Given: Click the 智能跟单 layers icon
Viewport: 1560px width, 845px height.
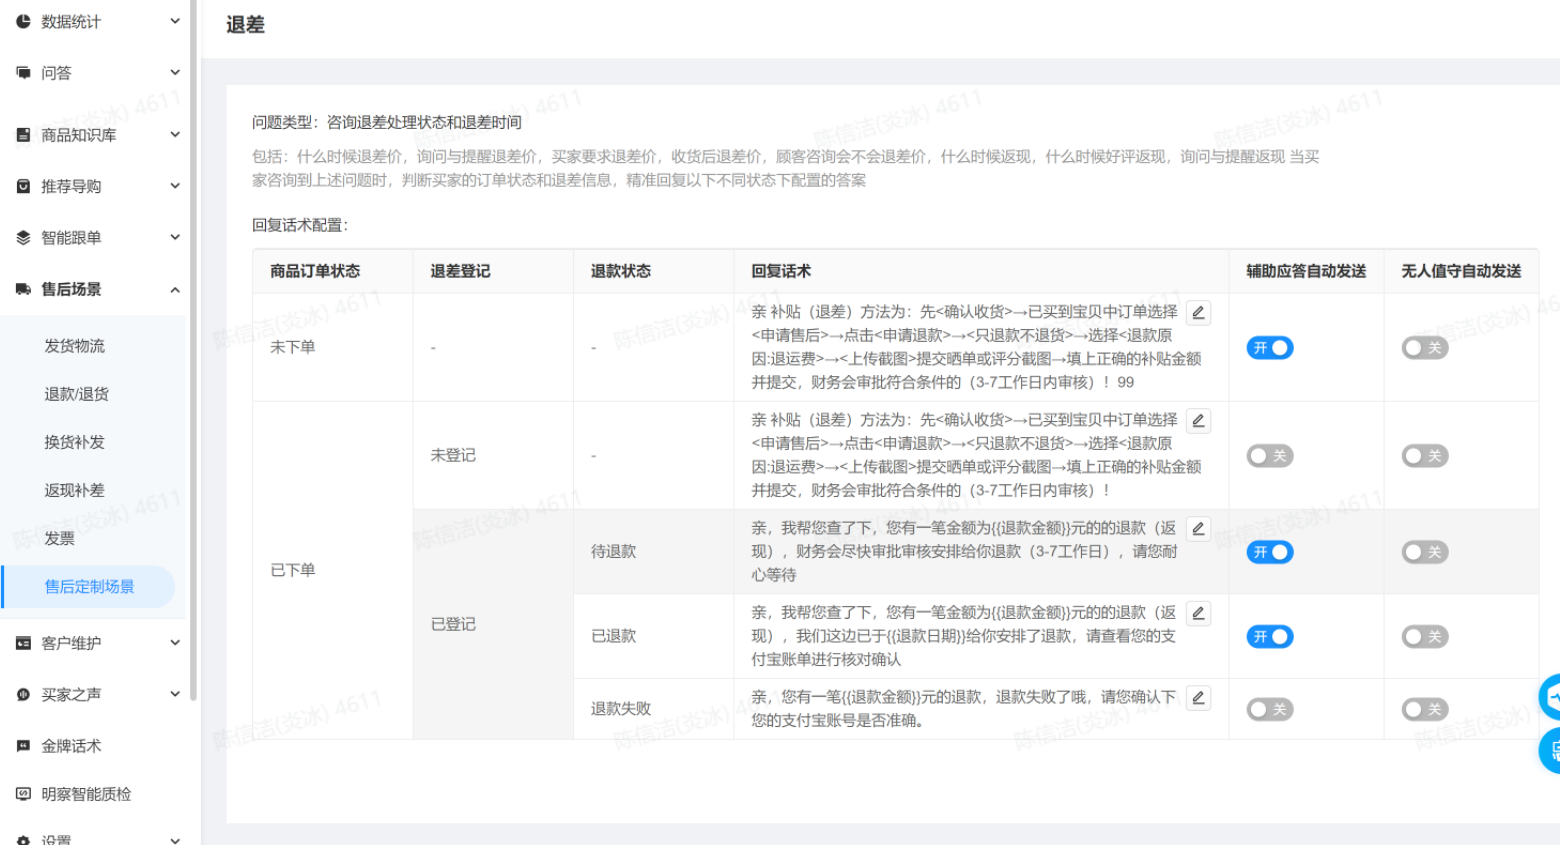Looking at the screenshot, I should 23,238.
